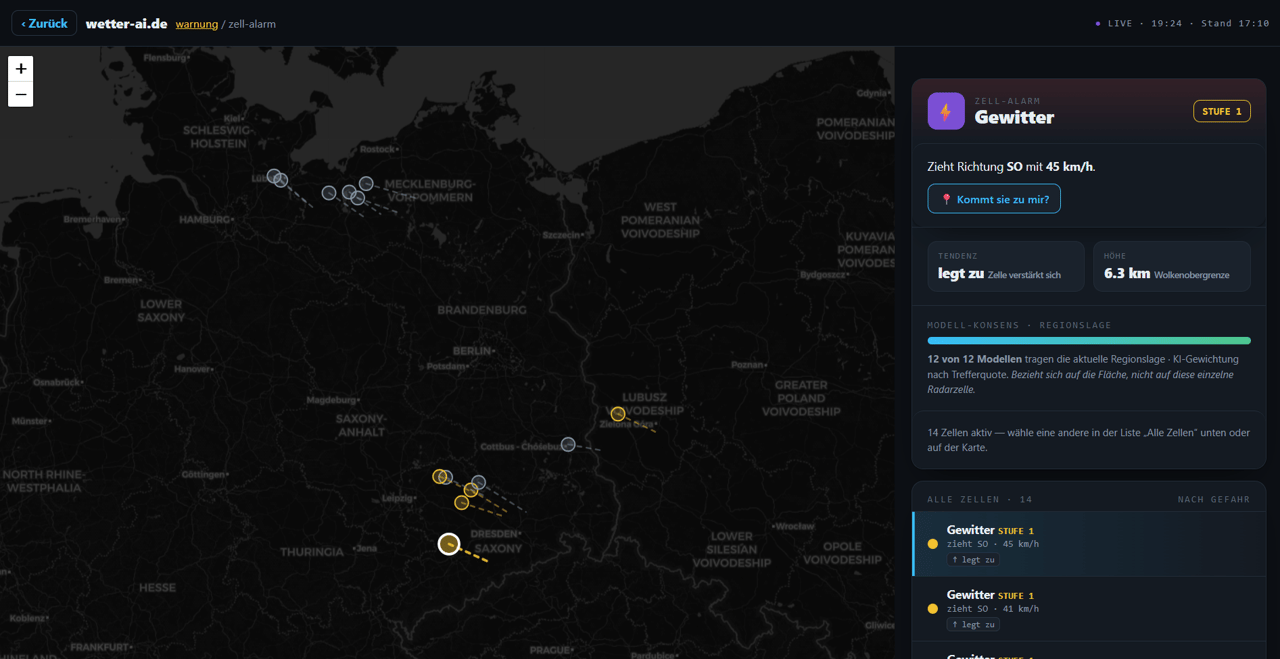Viewport: 1280px width, 659px height.
Task: Click the STUFE 1 badge
Action: 1222,111
